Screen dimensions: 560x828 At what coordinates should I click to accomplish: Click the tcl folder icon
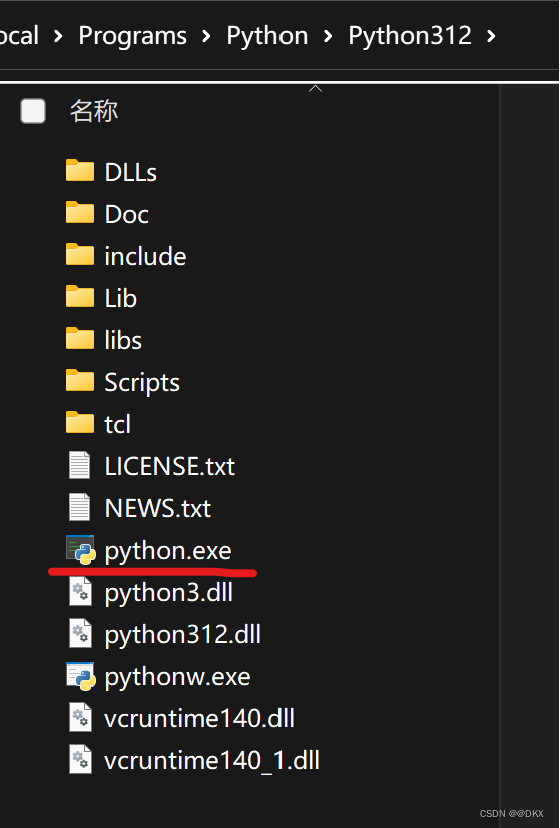(80, 423)
